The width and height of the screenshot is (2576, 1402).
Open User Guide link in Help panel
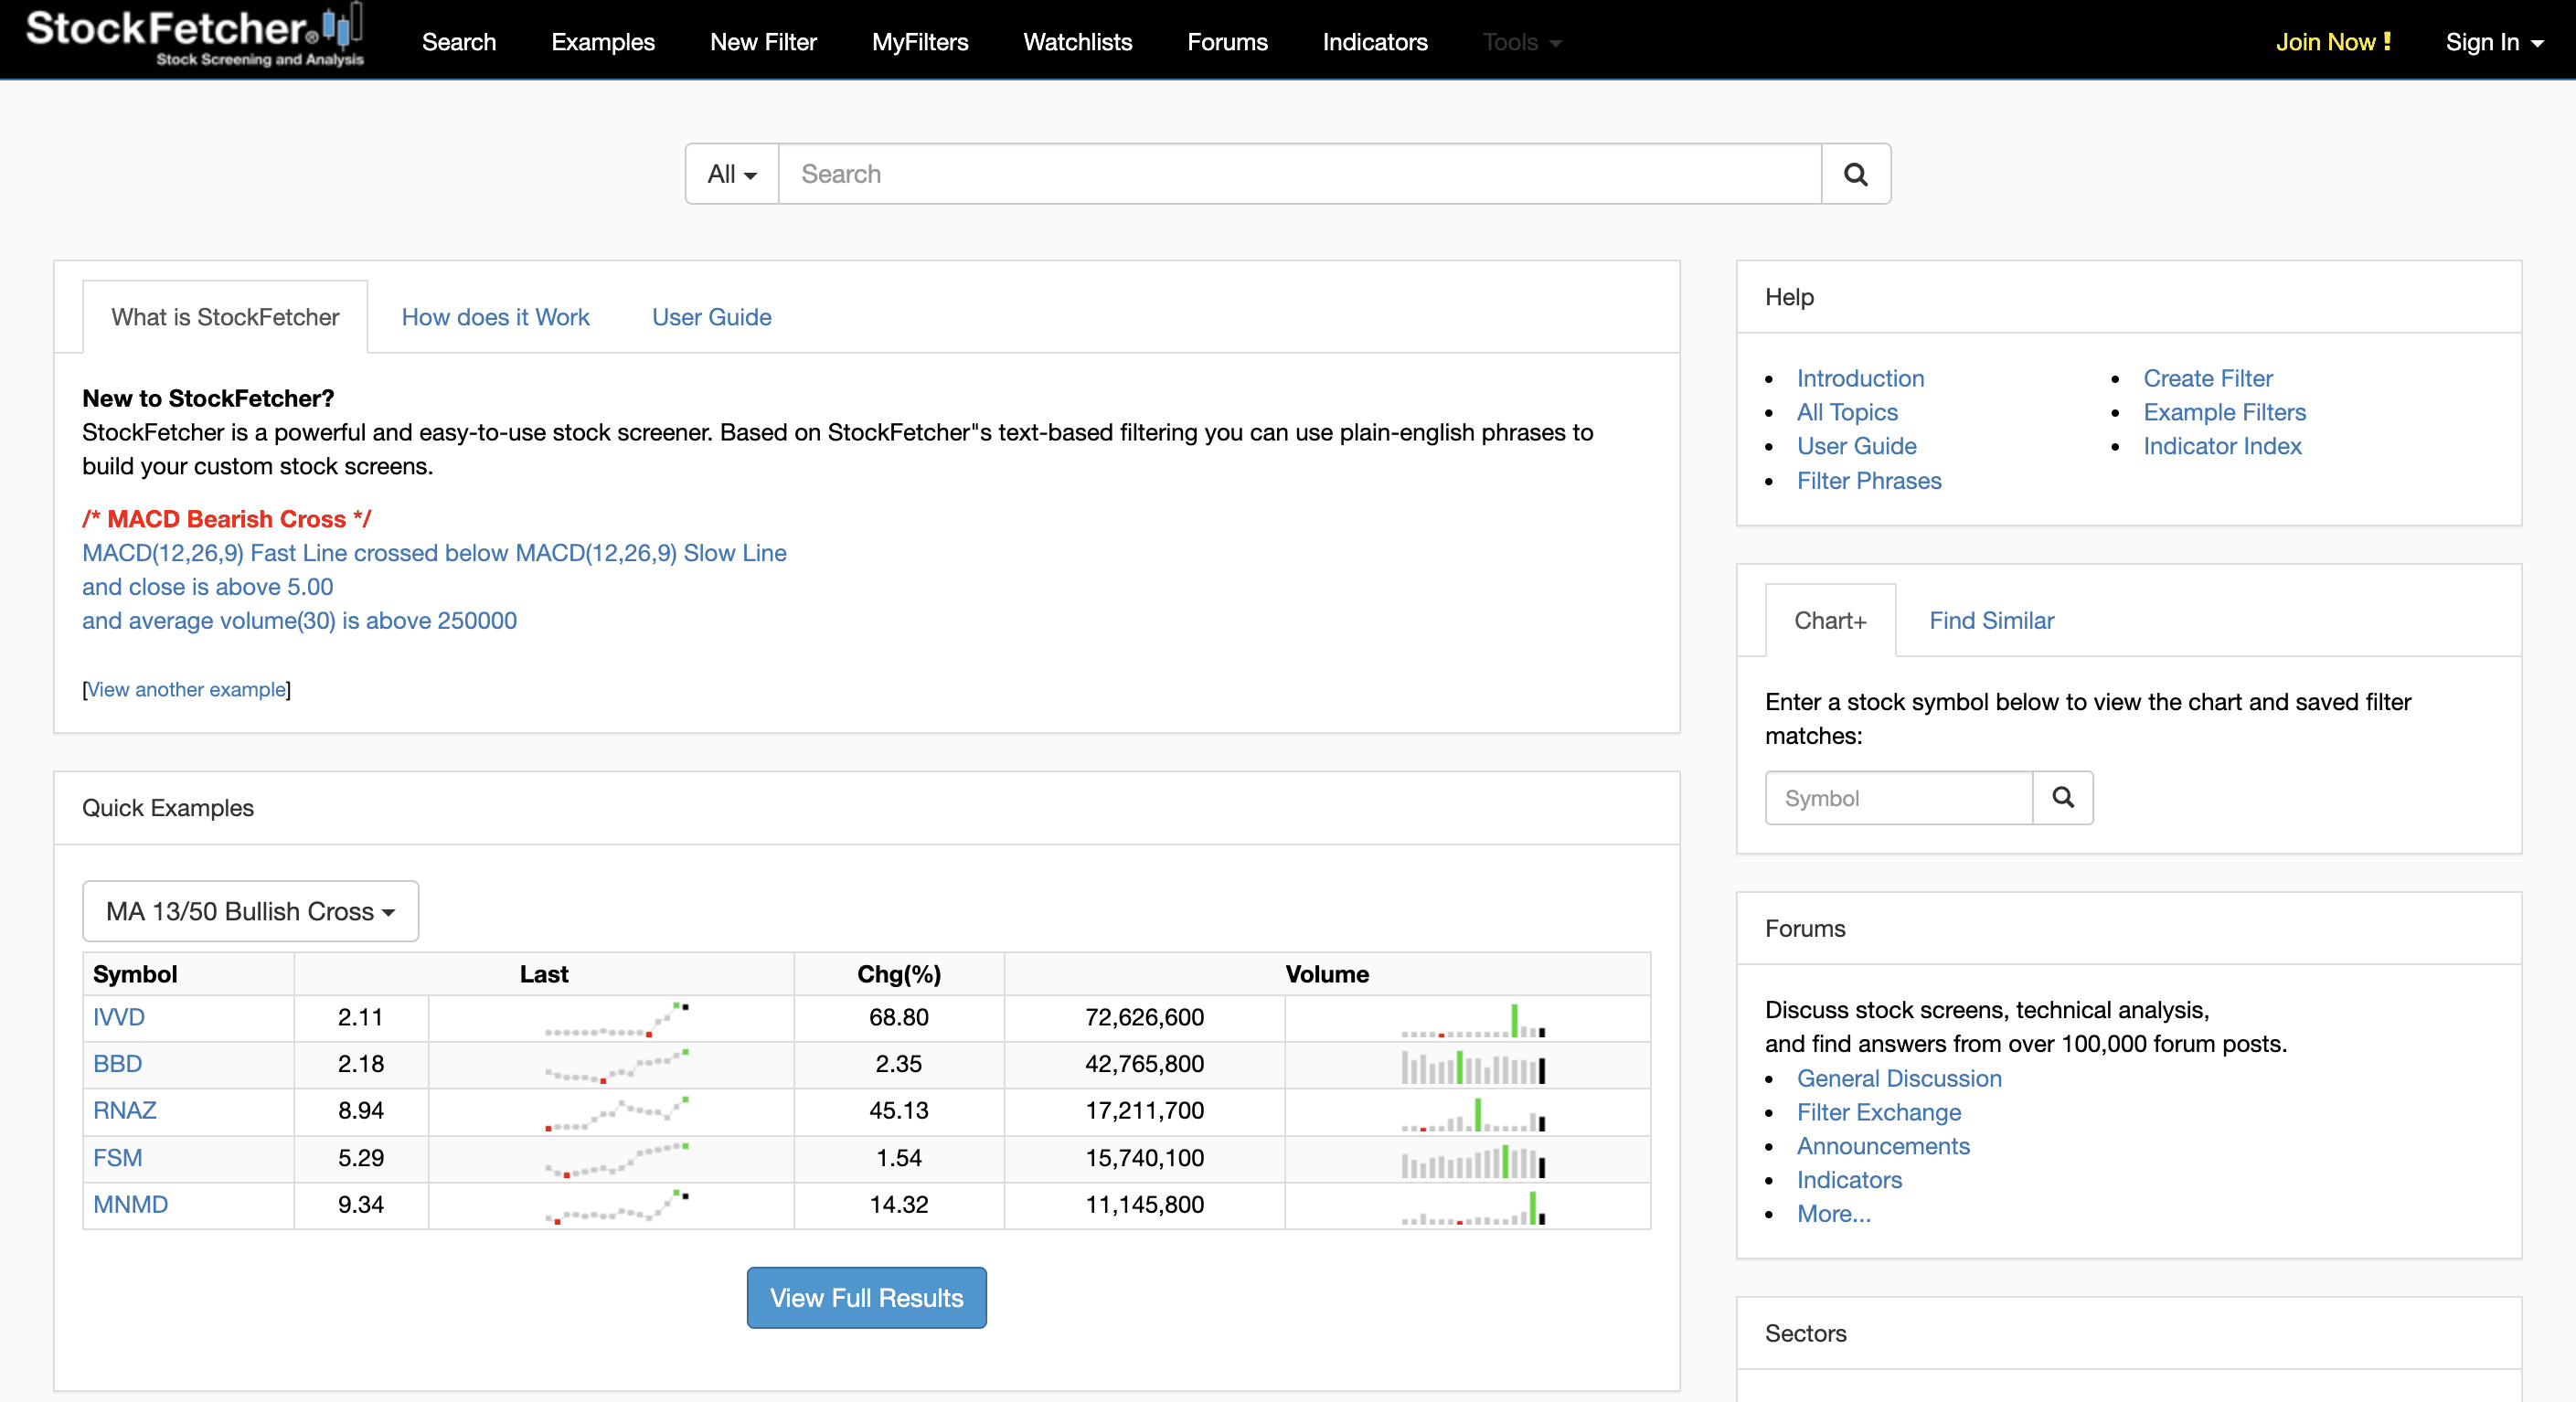pos(1856,446)
